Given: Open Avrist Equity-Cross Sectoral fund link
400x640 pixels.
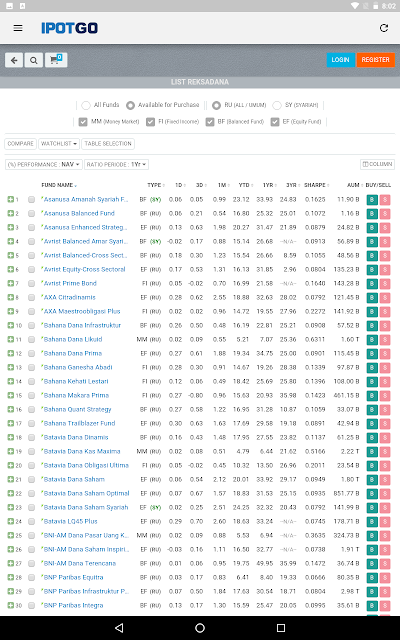Looking at the screenshot, I should (x=84, y=269).
